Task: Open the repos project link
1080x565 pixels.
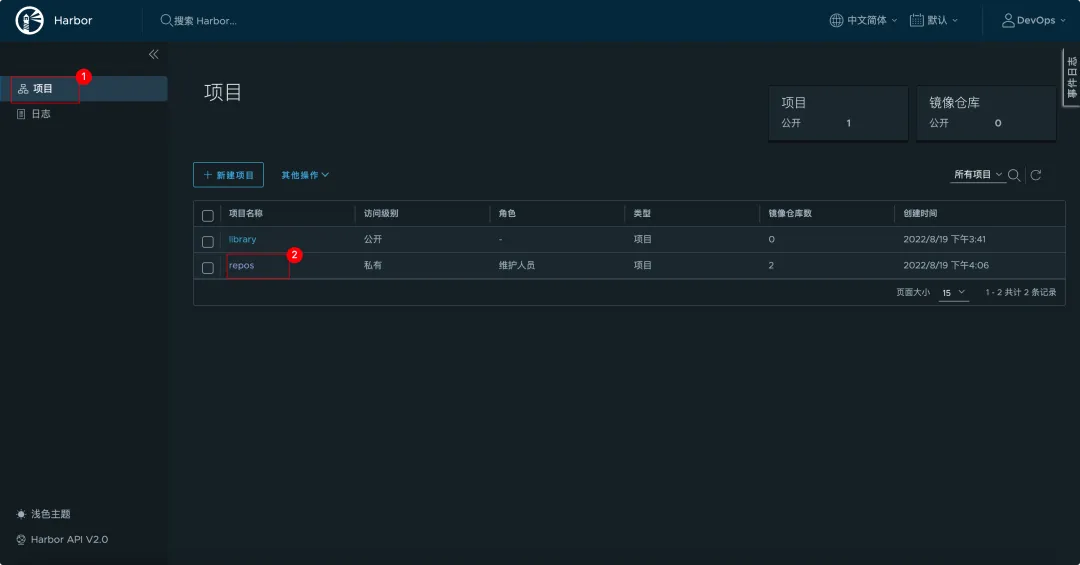Action: (x=241, y=265)
